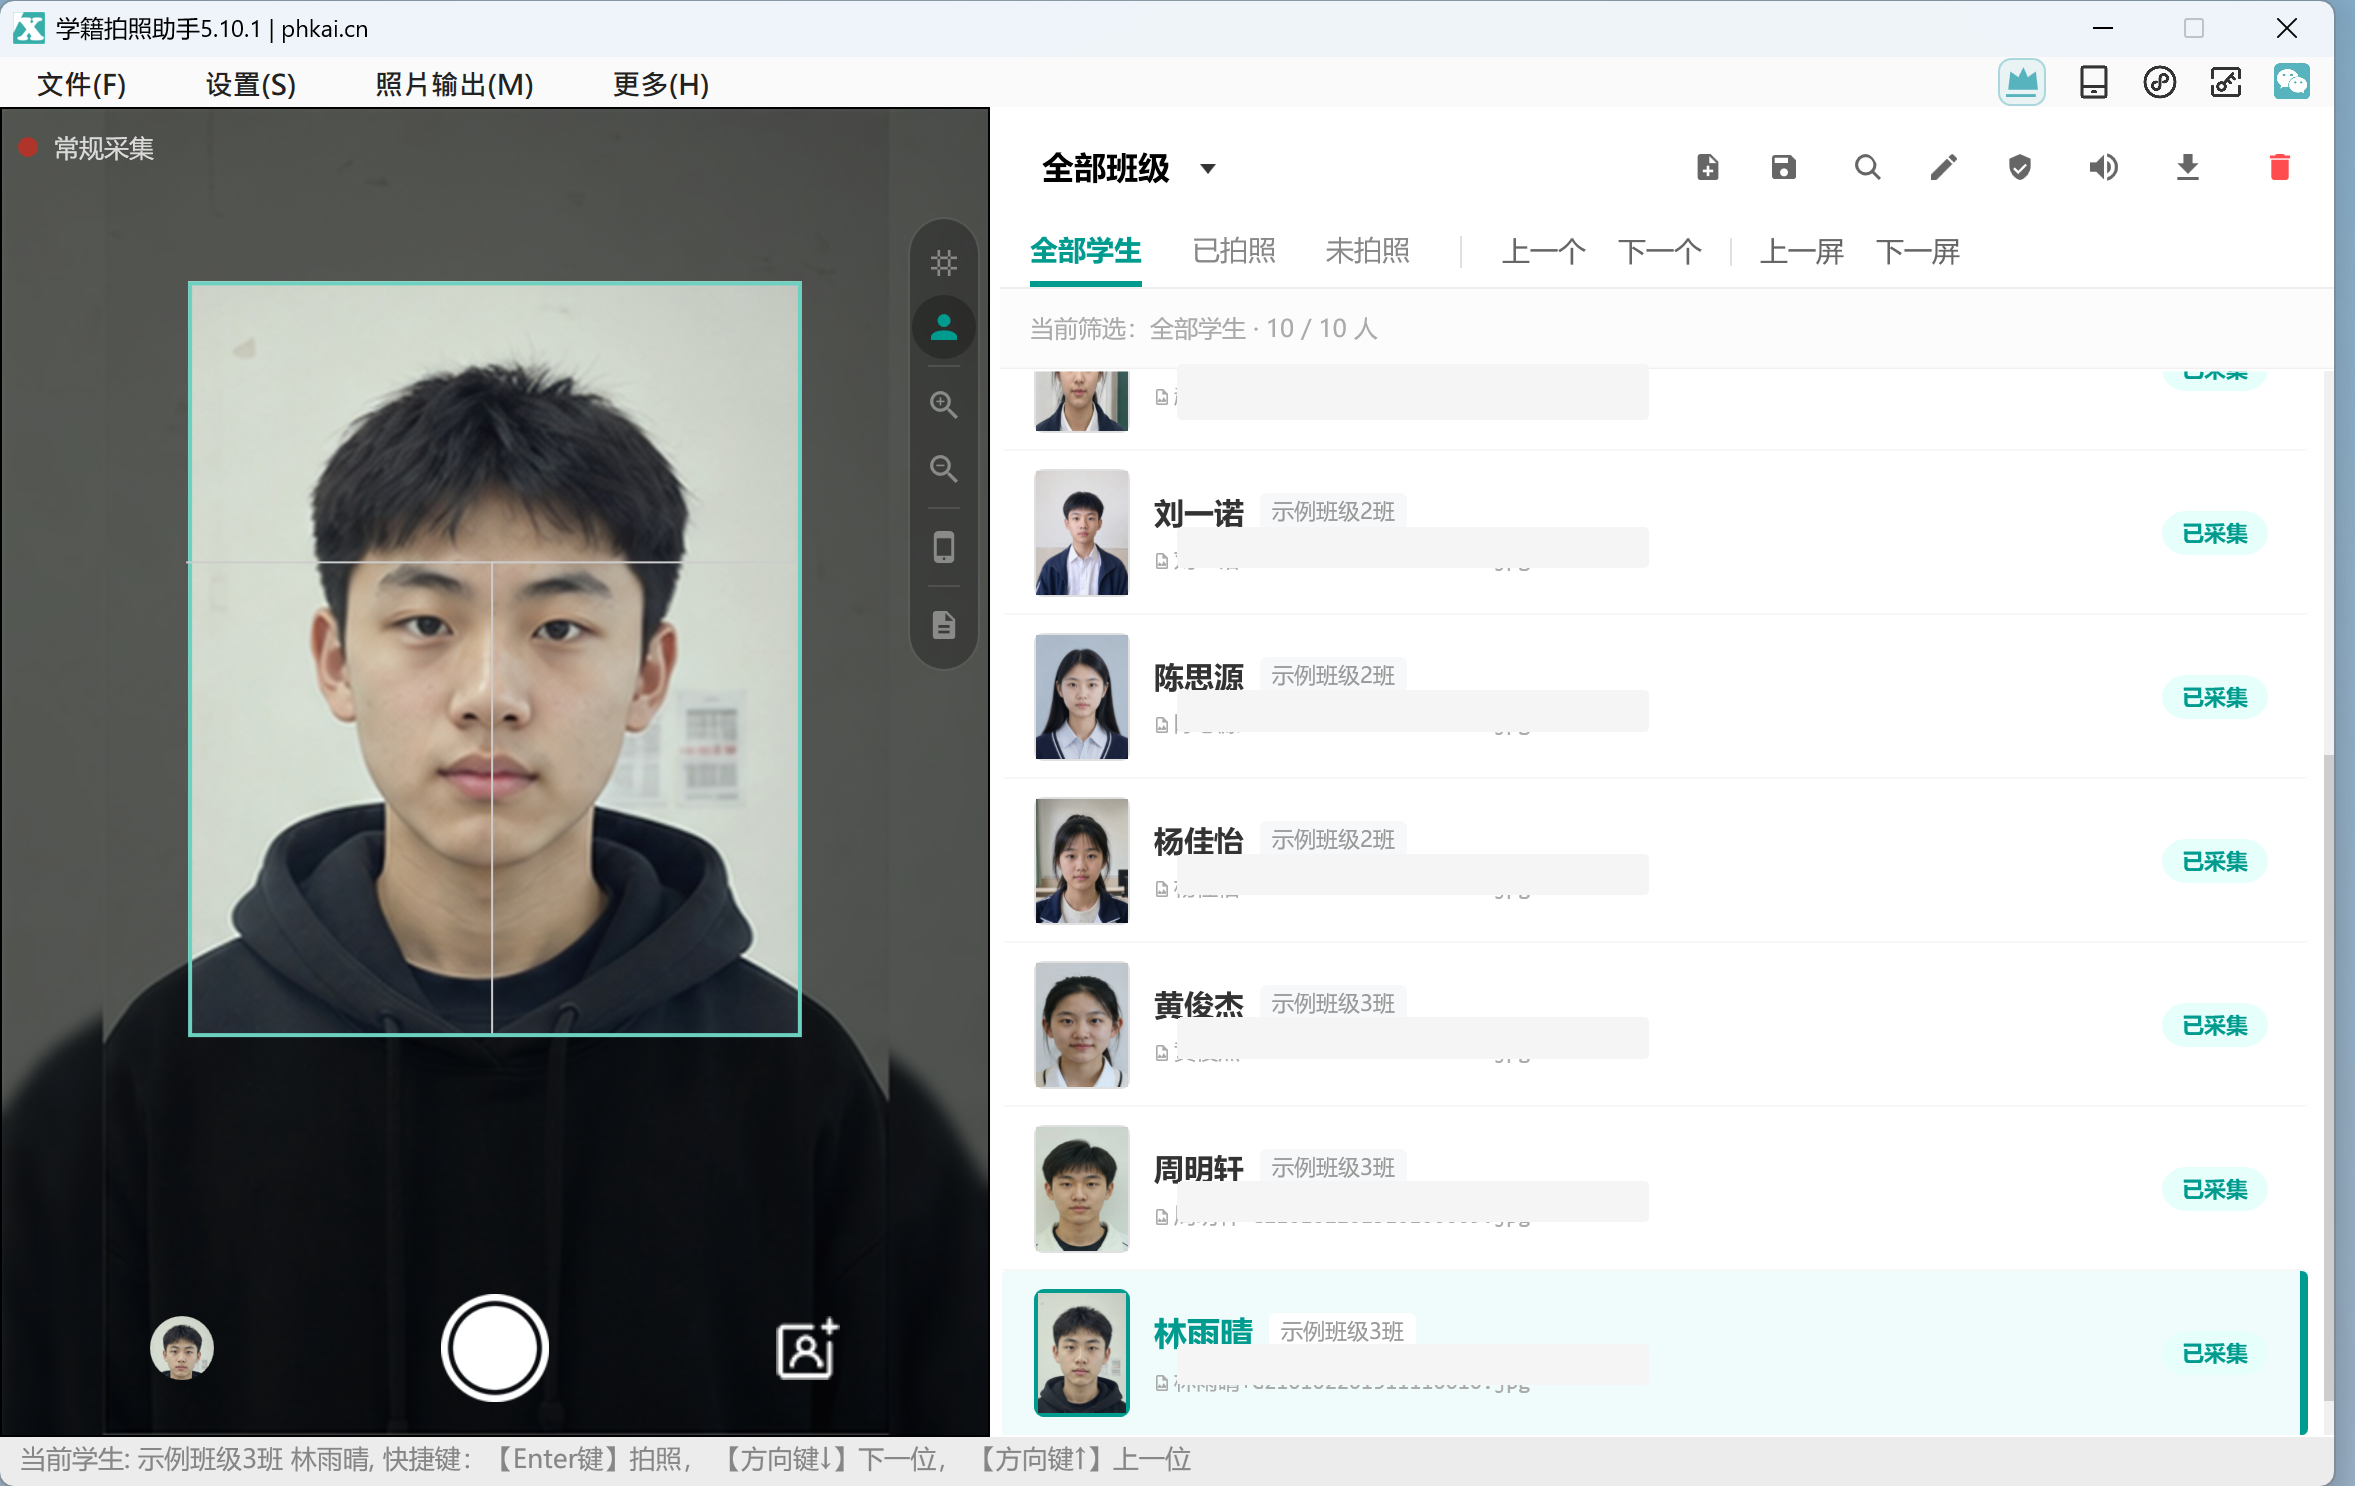
Task: Switch to the 已拍照 tab
Action: (1234, 251)
